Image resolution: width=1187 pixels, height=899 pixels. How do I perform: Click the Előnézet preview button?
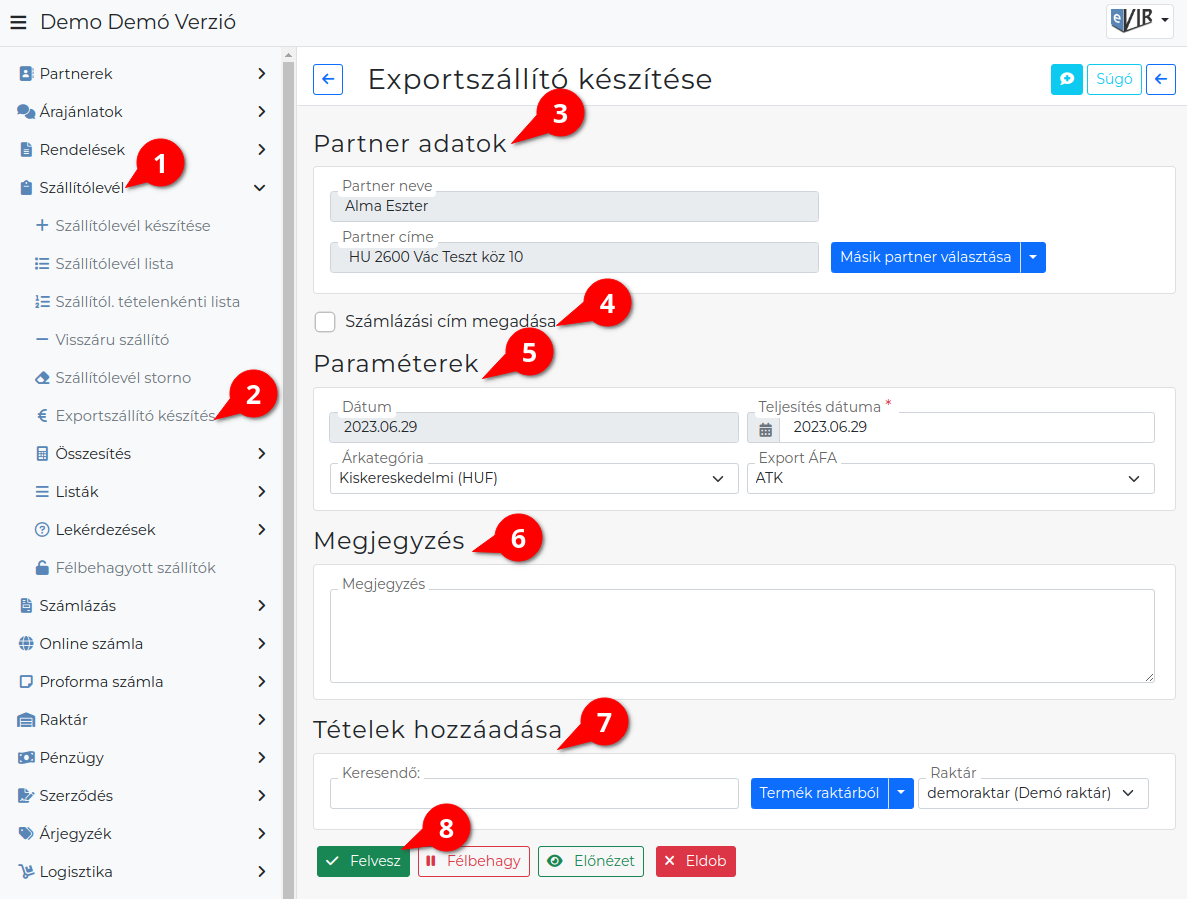click(x=591, y=861)
